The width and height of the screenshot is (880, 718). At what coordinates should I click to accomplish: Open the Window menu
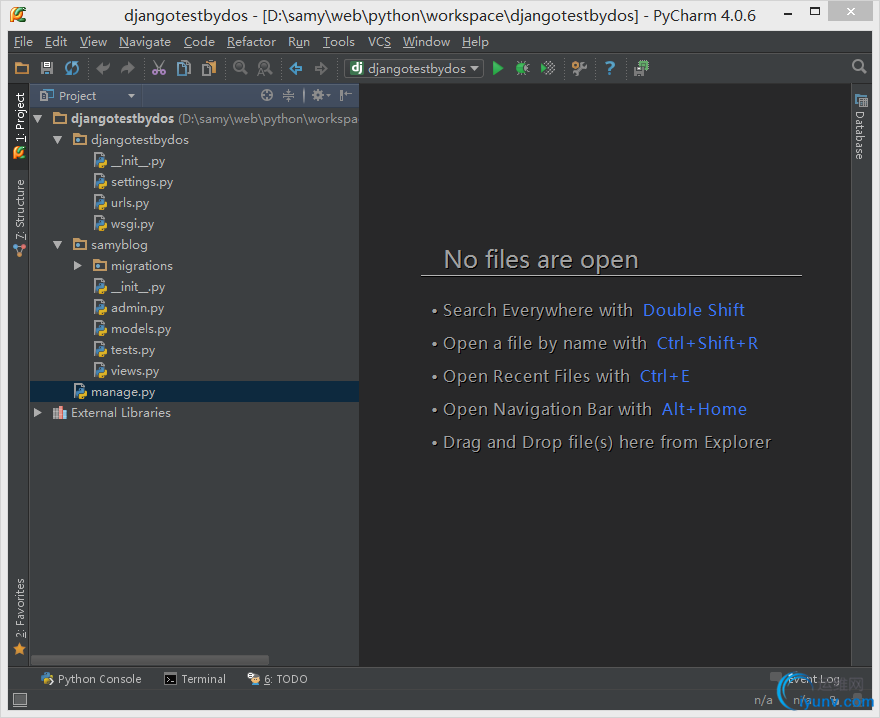(x=426, y=42)
